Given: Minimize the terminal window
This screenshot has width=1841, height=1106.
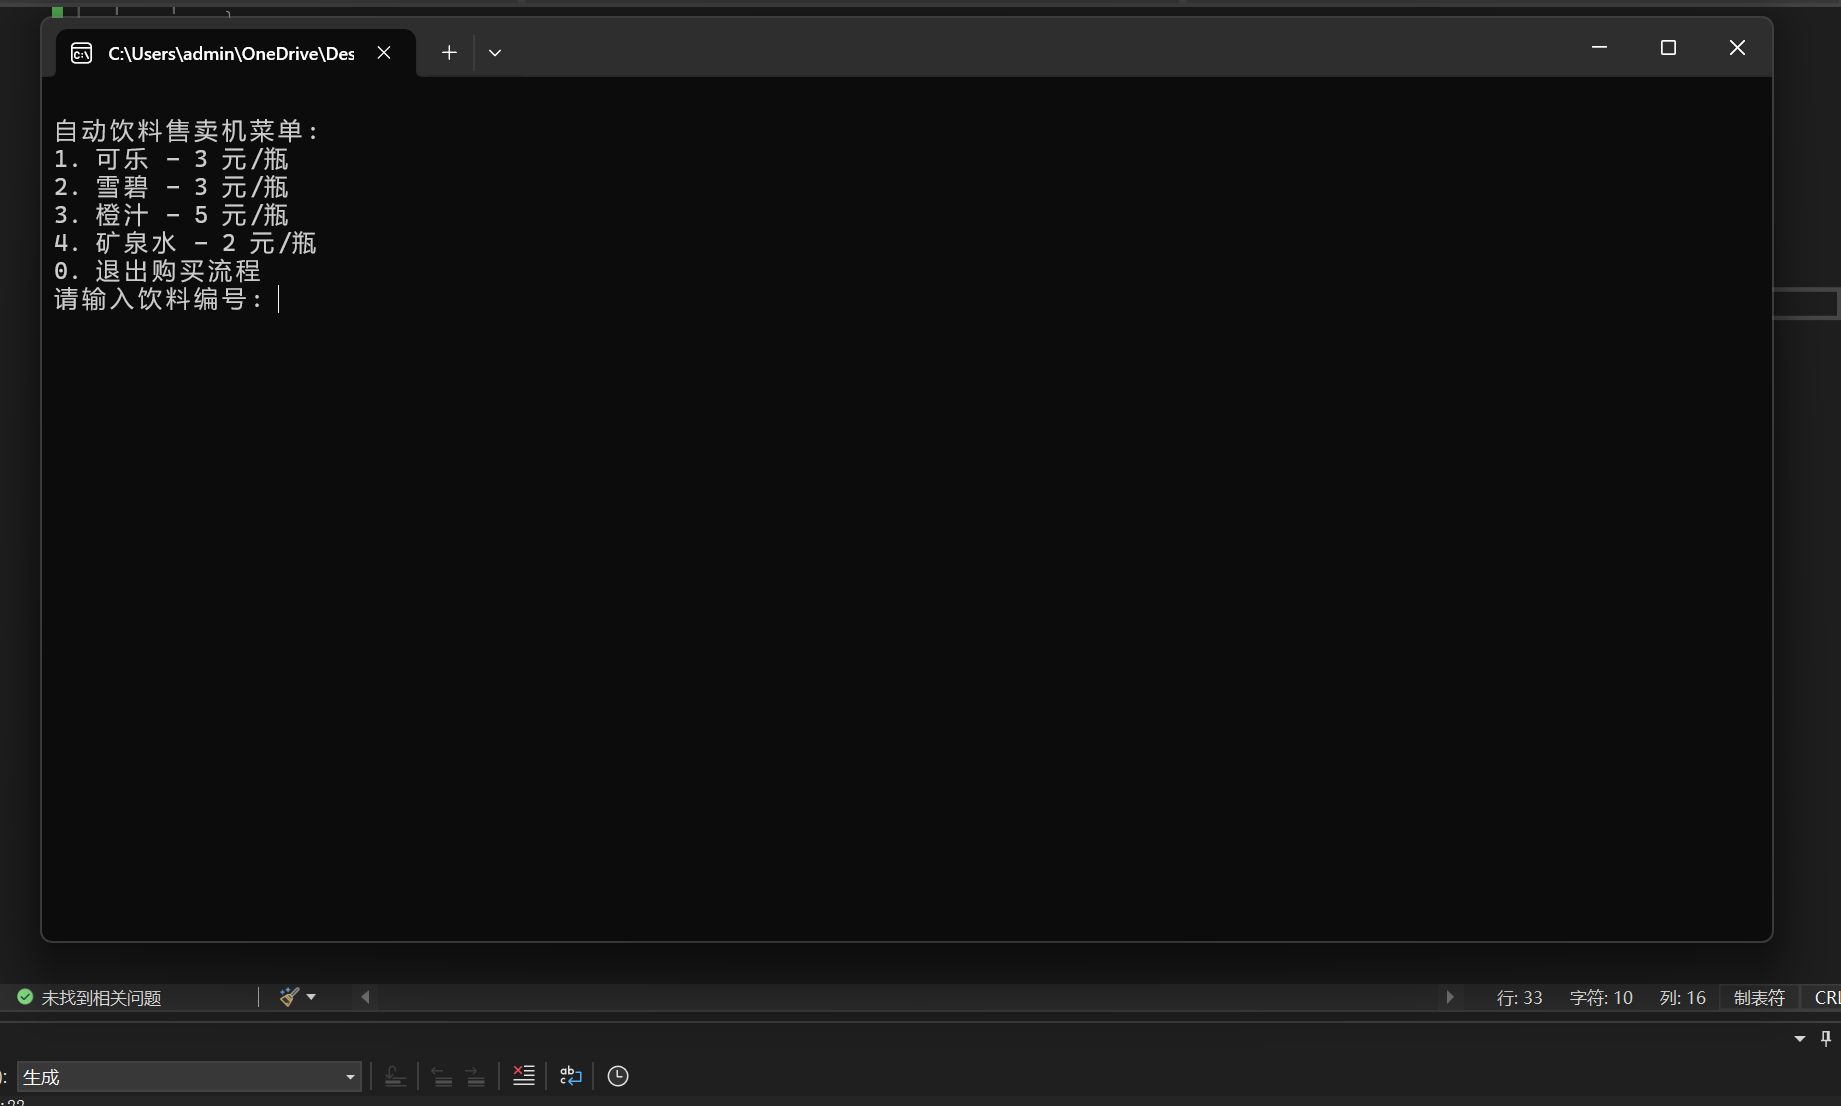Looking at the screenshot, I should point(1599,47).
